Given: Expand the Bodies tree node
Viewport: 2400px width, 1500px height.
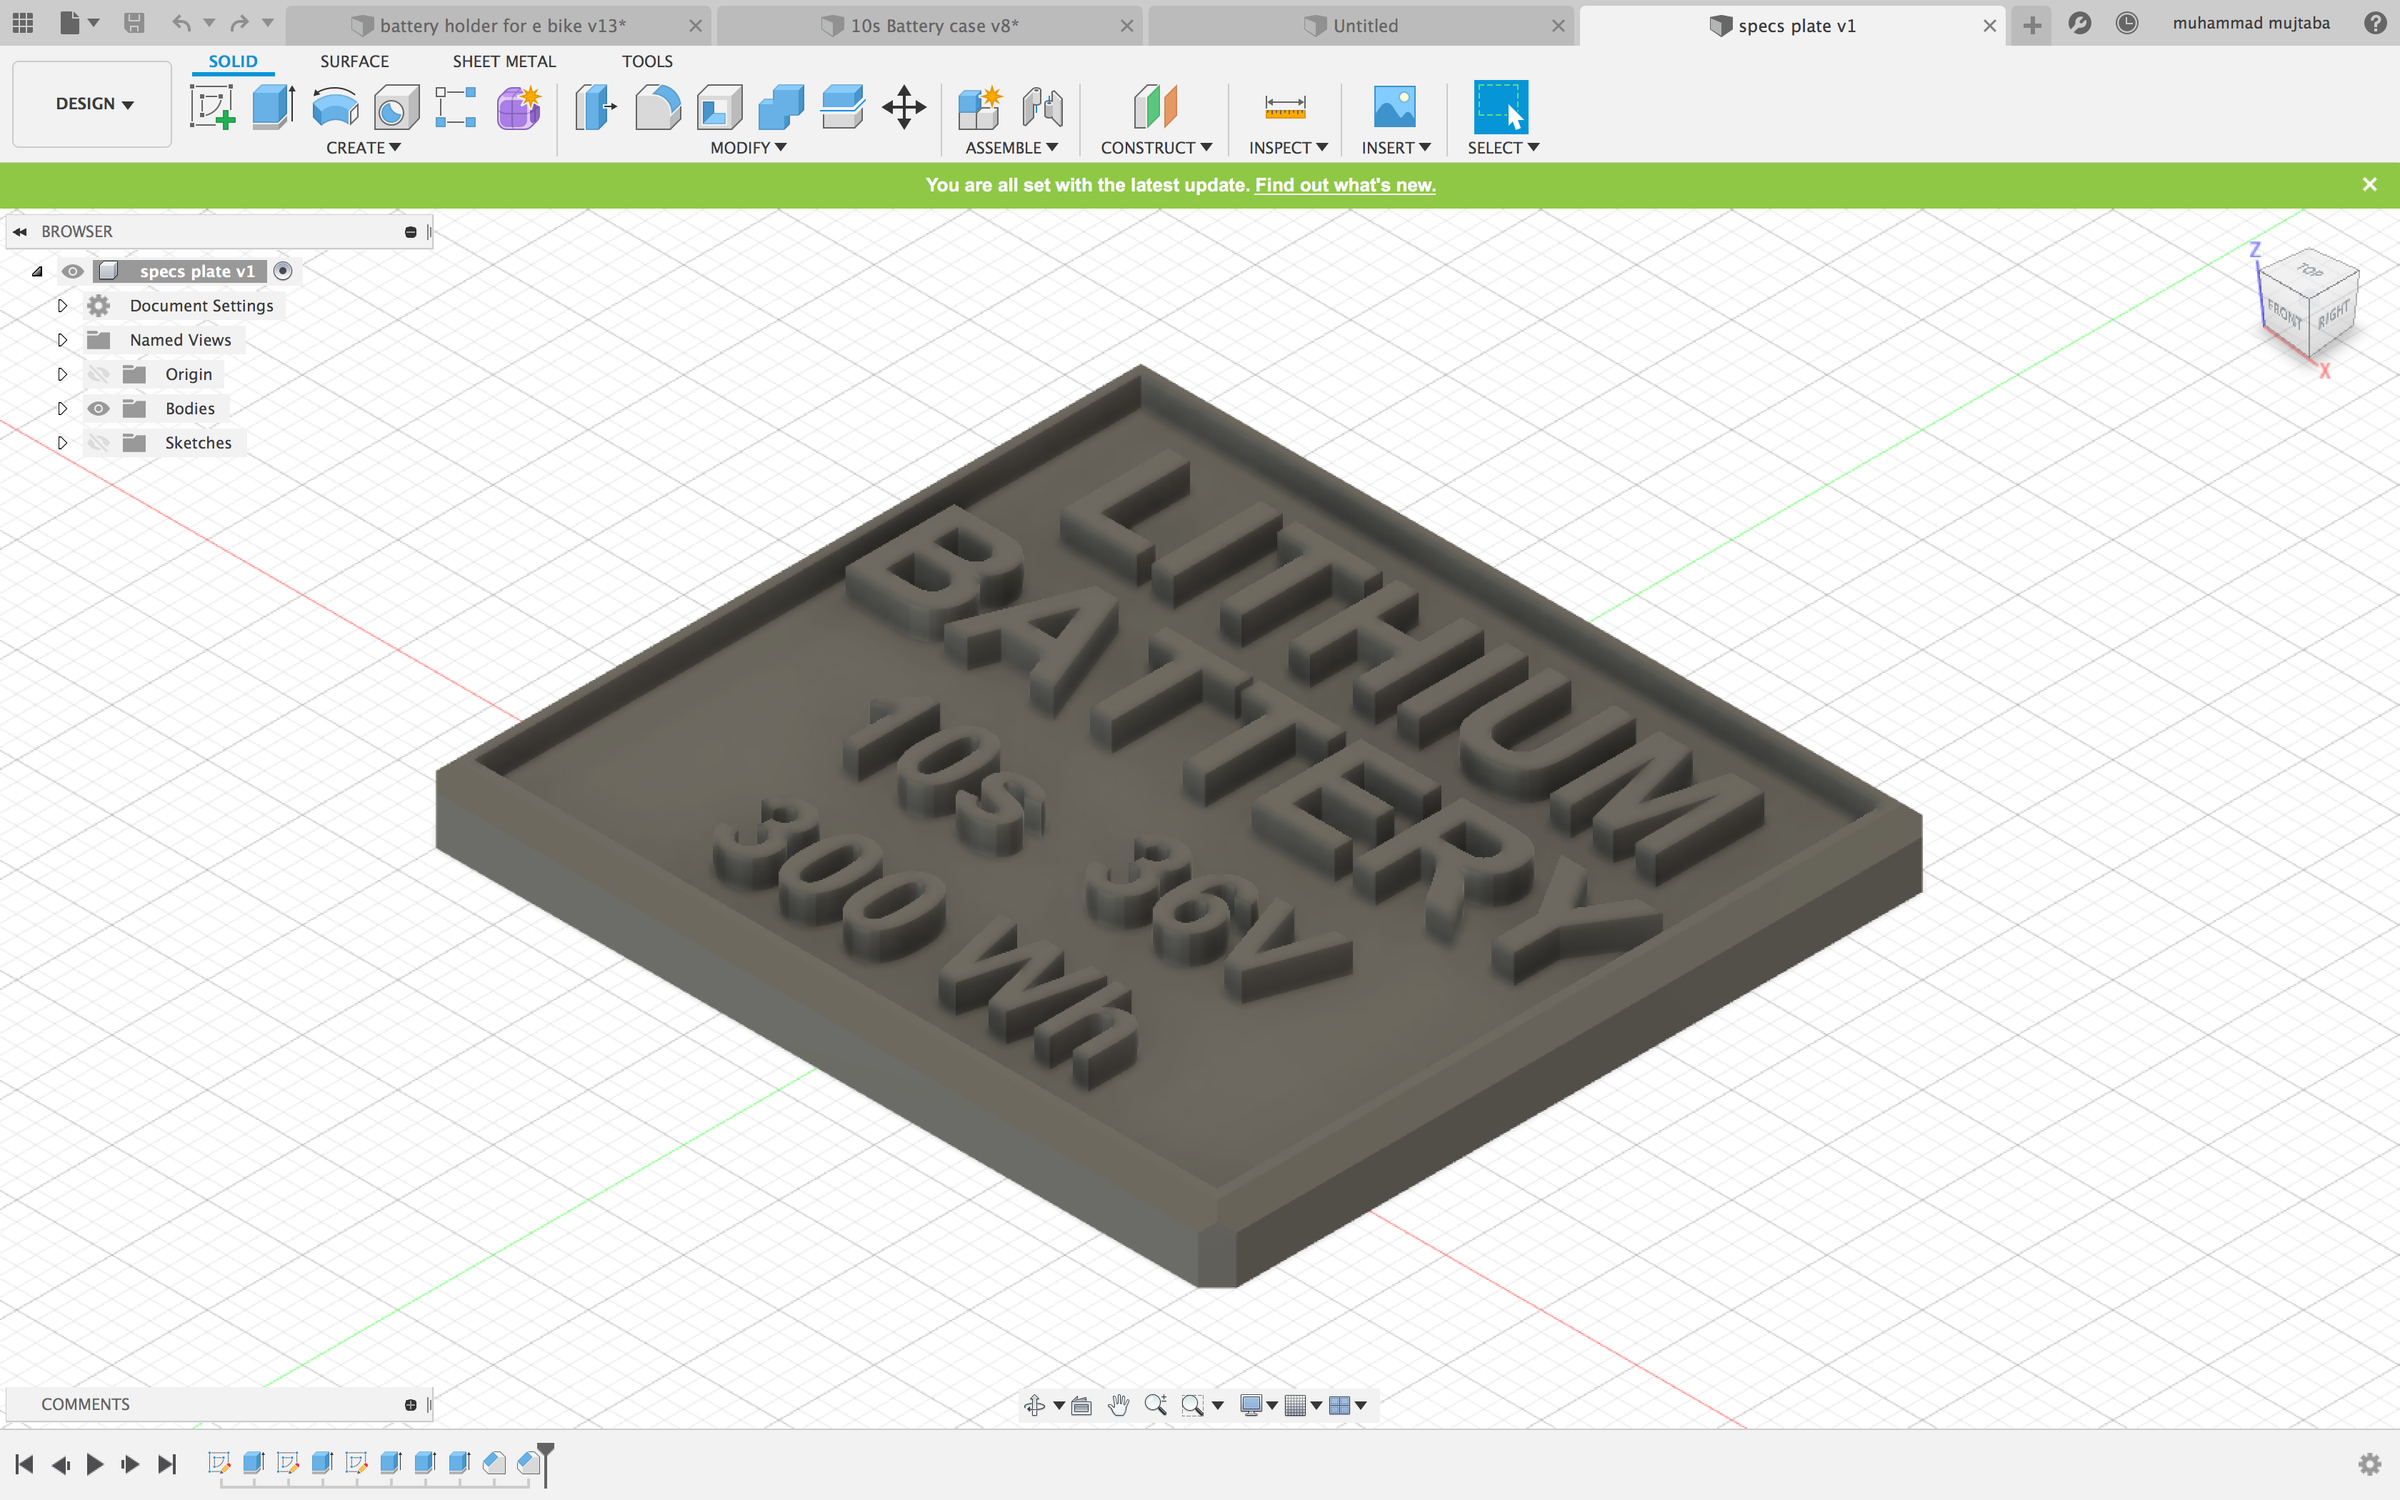Looking at the screenshot, I should (62, 408).
